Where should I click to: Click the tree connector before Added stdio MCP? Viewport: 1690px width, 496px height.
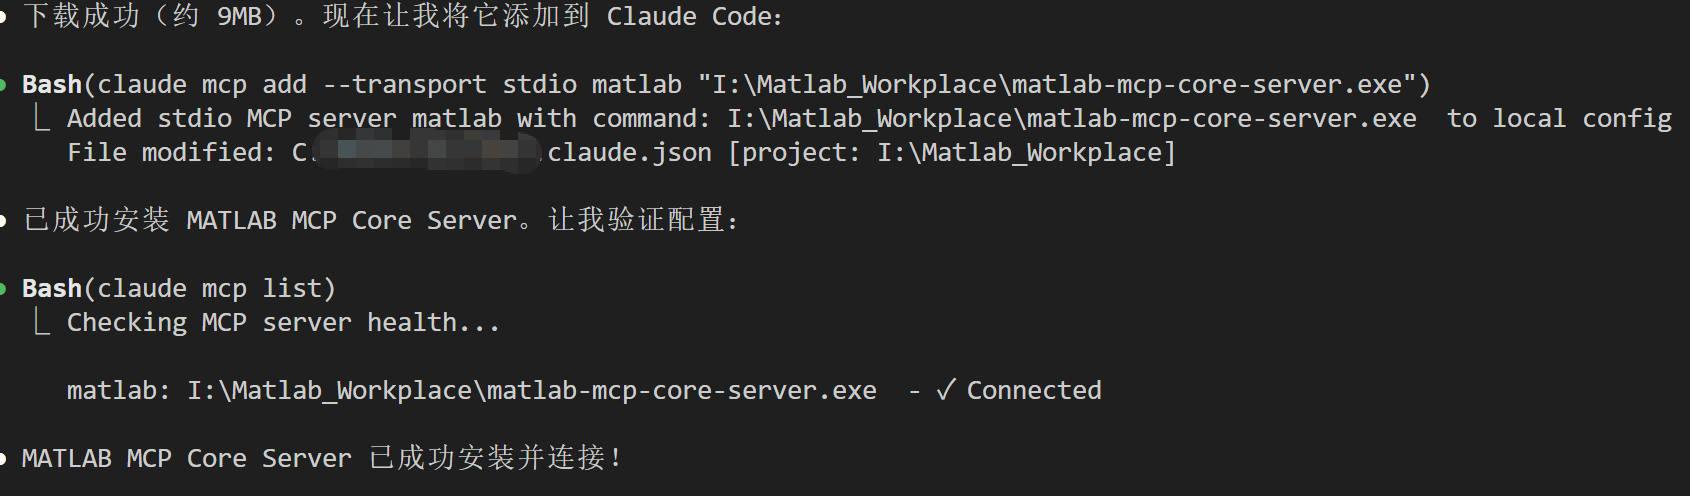pyautogui.click(x=41, y=119)
